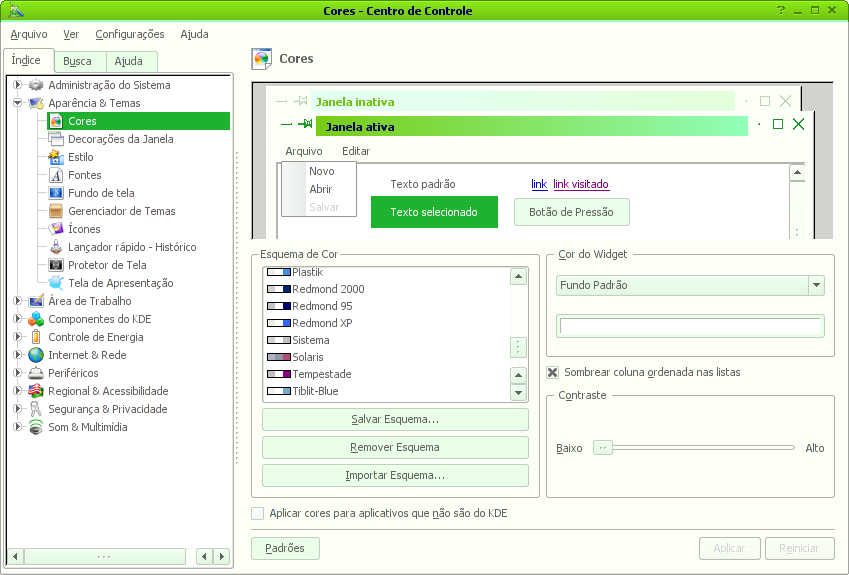The image size is (849, 575).
Task: Click the Segurança & Privacidade keys icon
Action: (x=36, y=409)
